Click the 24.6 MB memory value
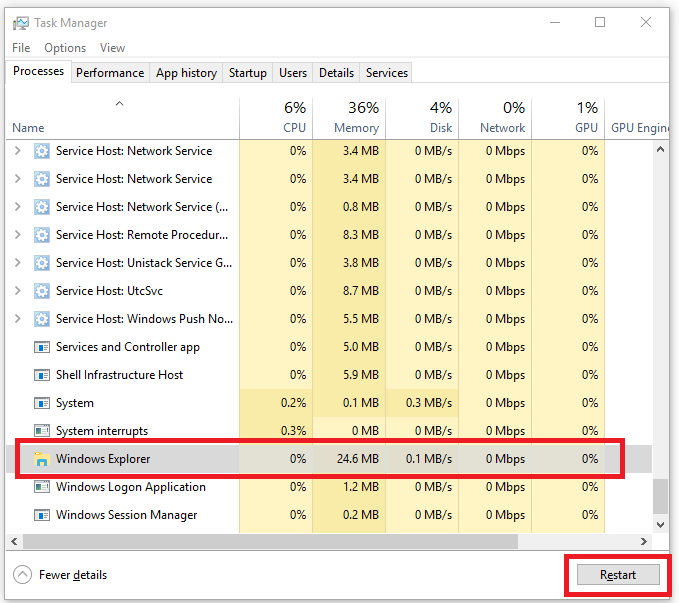This screenshot has height=603, width=679. (358, 459)
